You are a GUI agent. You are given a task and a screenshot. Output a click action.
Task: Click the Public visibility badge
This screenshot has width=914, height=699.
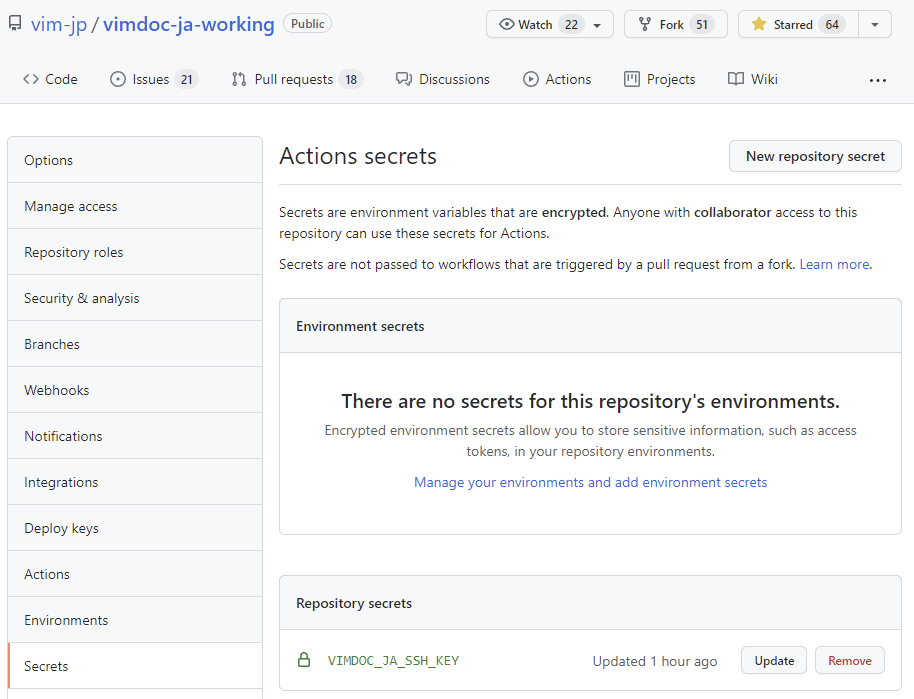click(x=307, y=24)
